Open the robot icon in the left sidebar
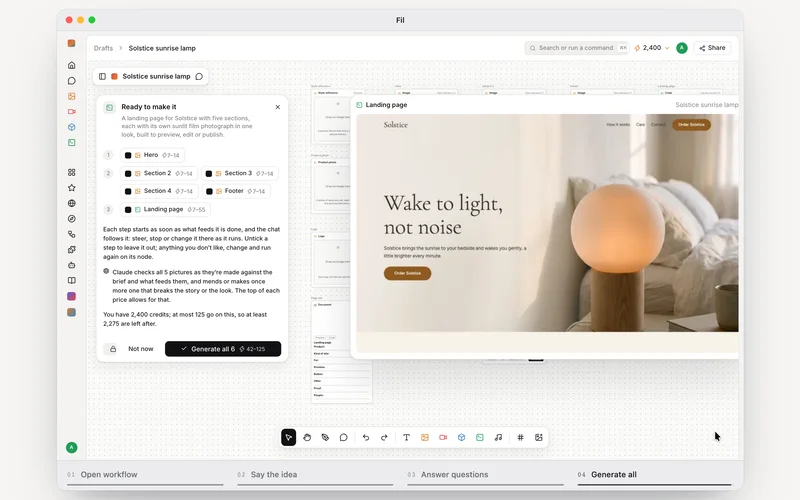Viewport: 800px width, 500px height. [71, 265]
